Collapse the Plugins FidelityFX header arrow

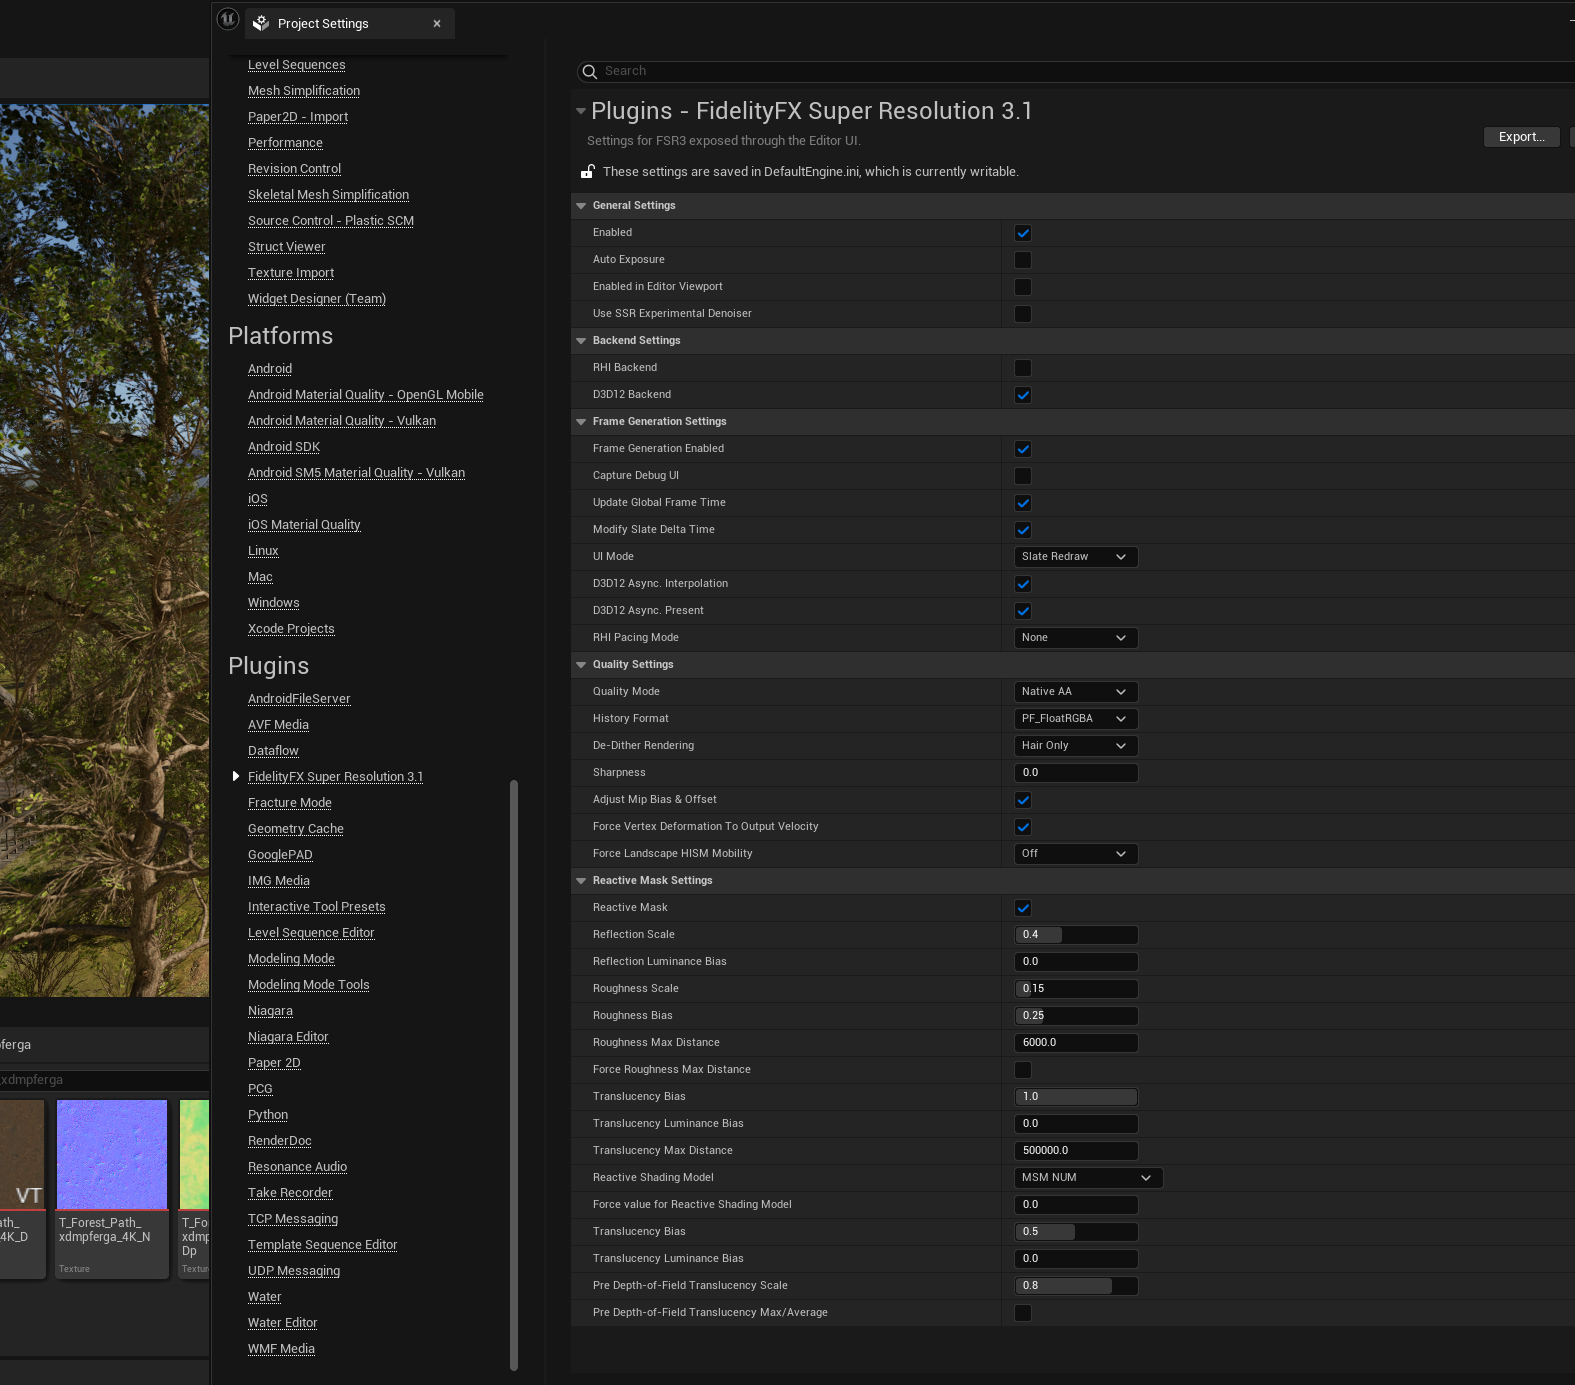click(581, 111)
